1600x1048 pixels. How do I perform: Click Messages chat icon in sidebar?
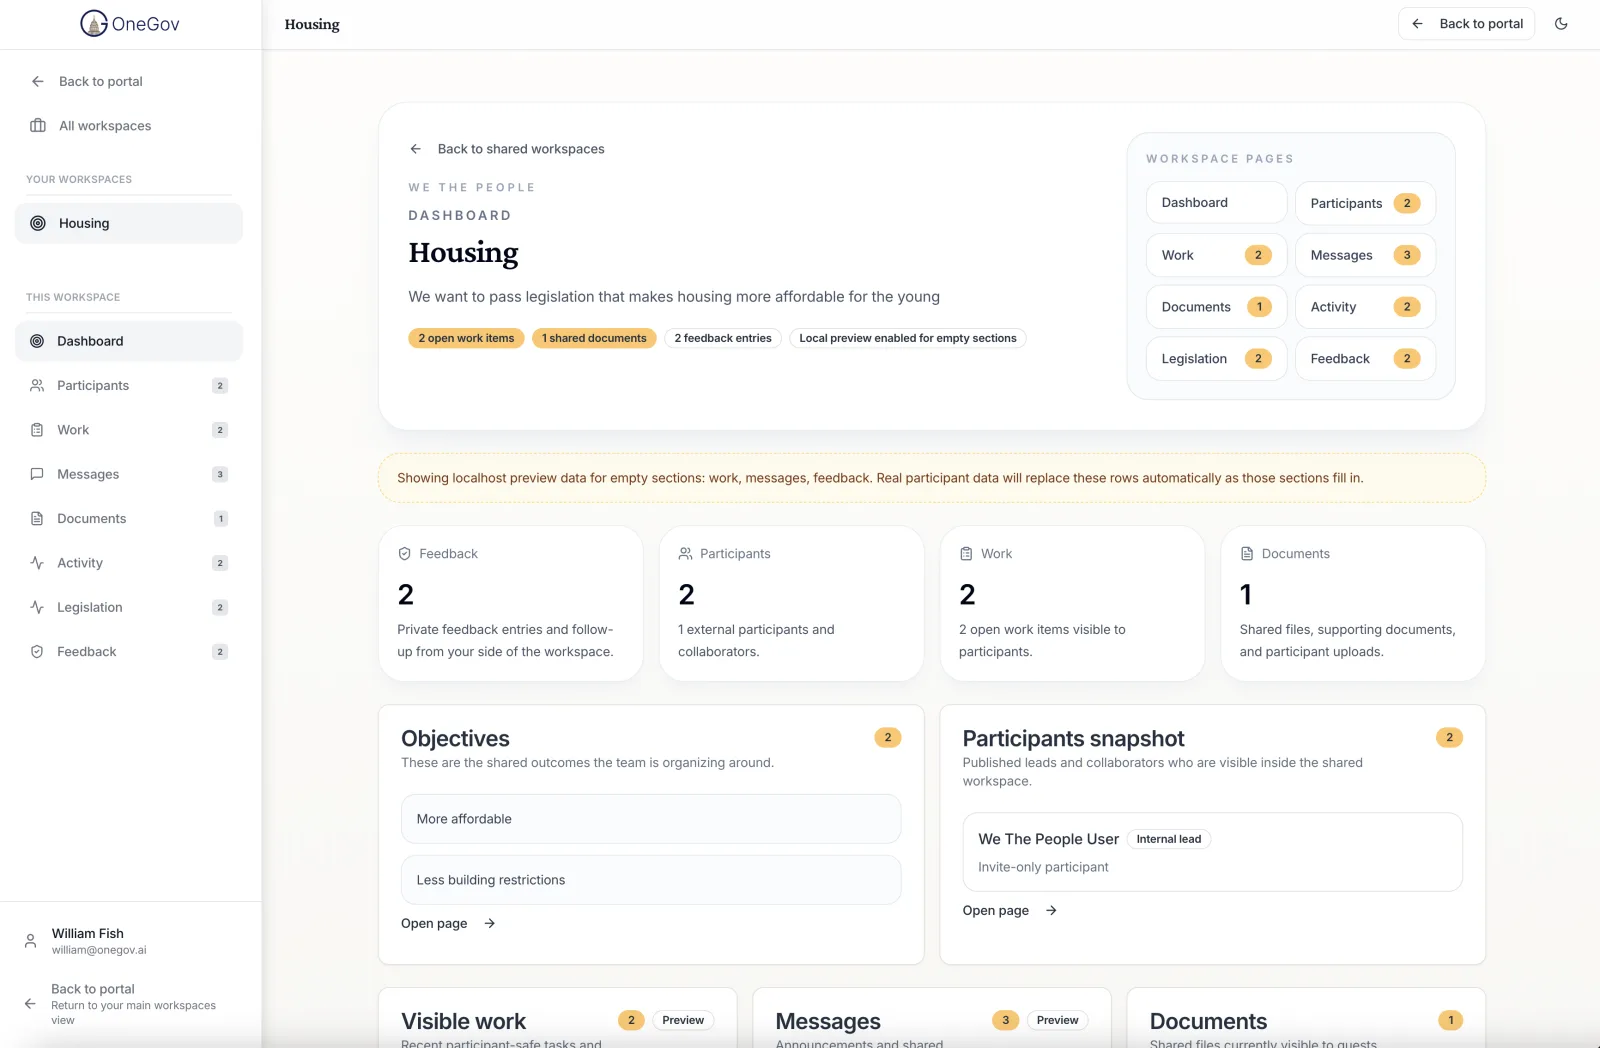point(37,474)
